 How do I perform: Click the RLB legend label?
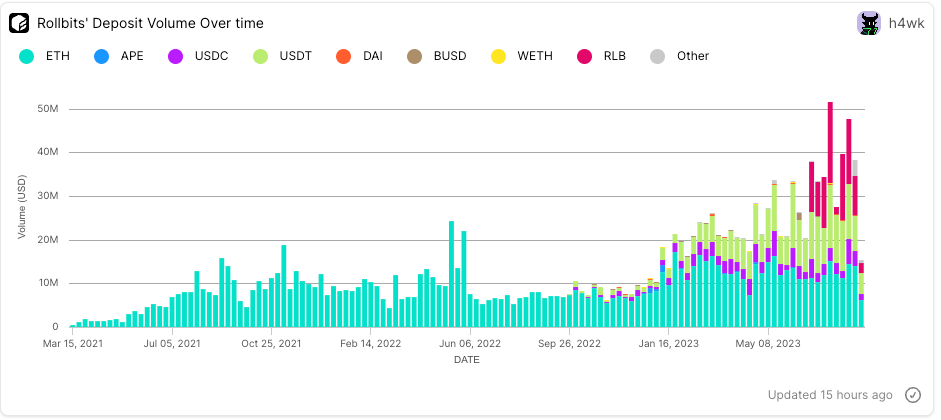click(615, 56)
